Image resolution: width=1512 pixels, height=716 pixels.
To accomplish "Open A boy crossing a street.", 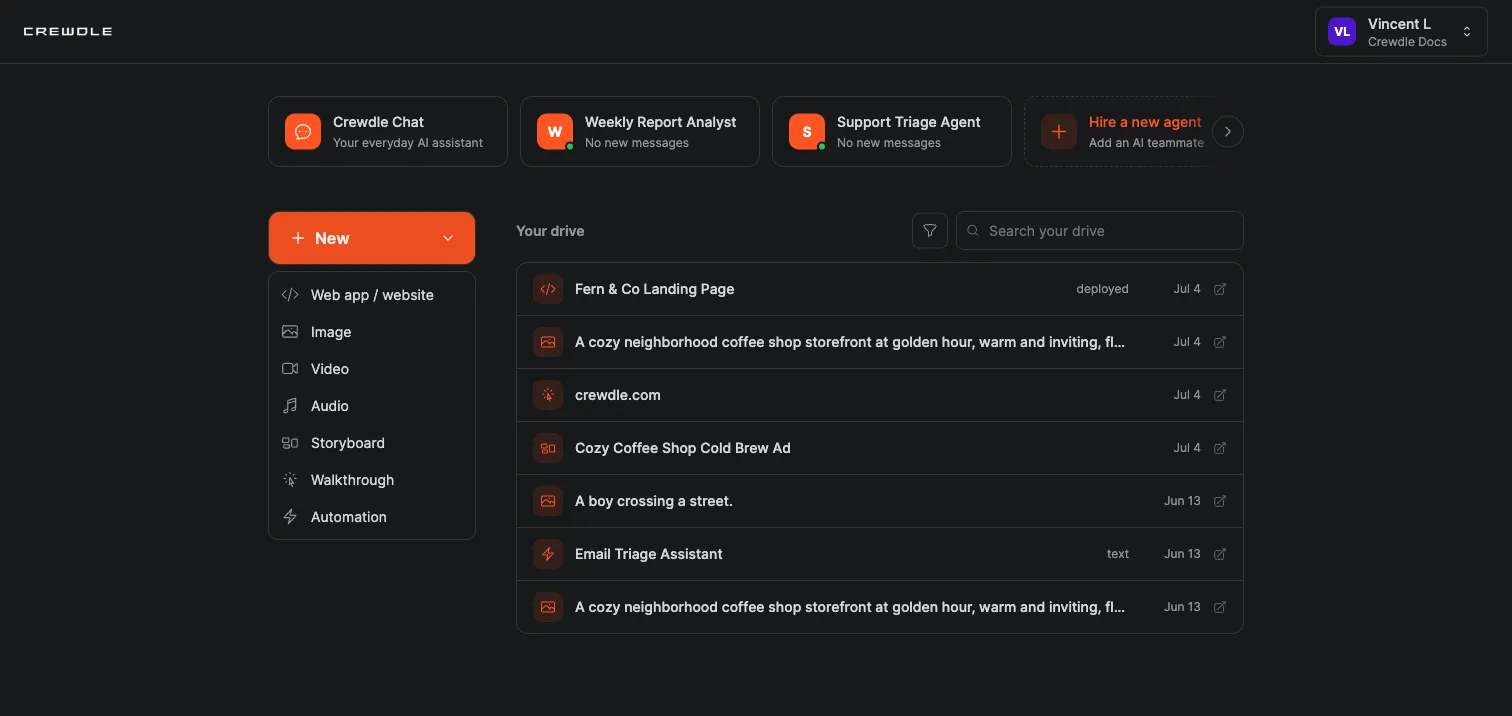I will (880, 501).
